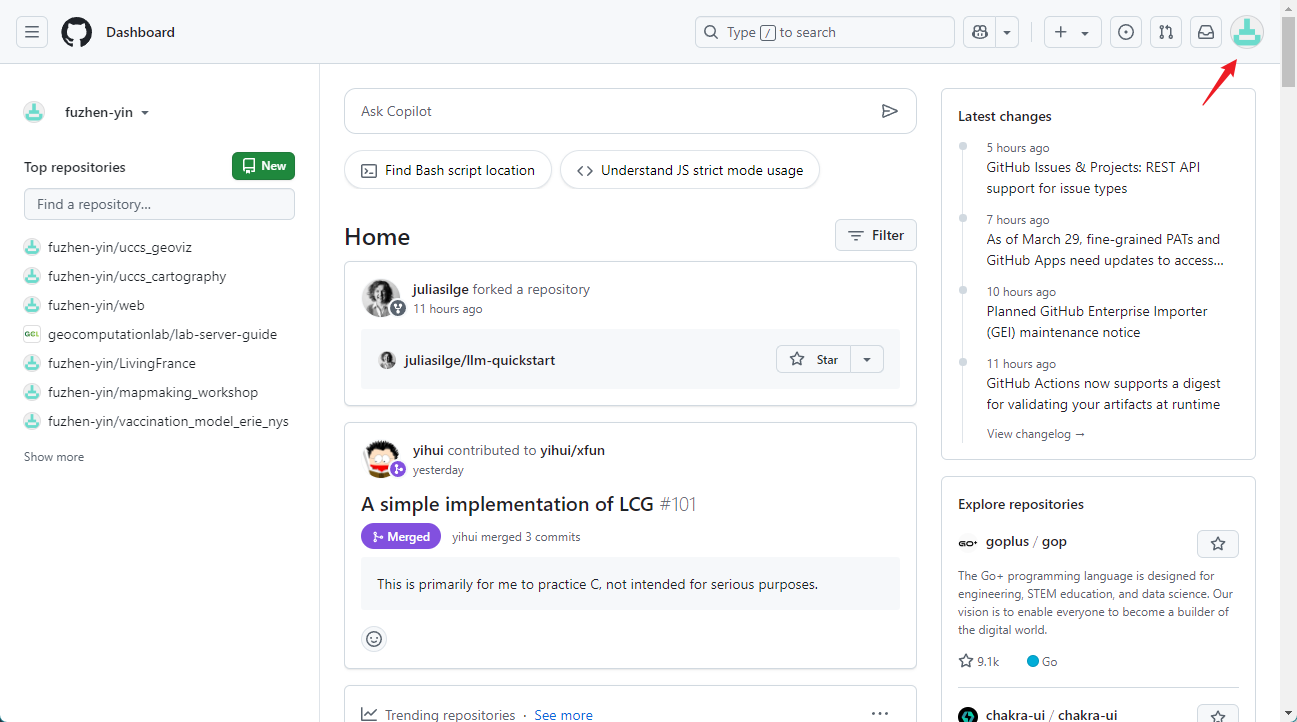This screenshot has width=1297, height=722.
Task: Open fuzhen-yin/uccs_cartography repository
Action: 137,276
